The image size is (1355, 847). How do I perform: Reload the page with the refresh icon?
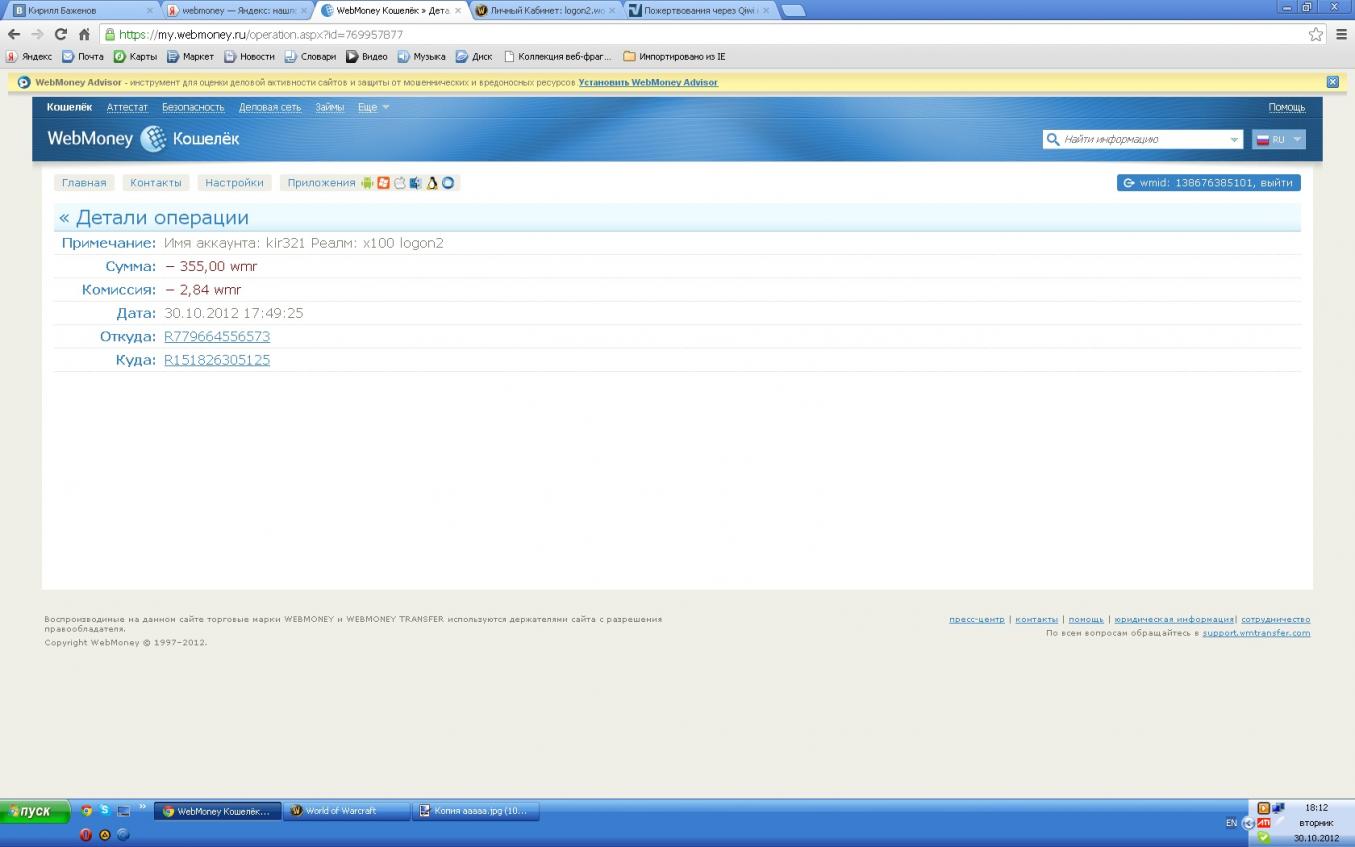click(x=61, y=34)
